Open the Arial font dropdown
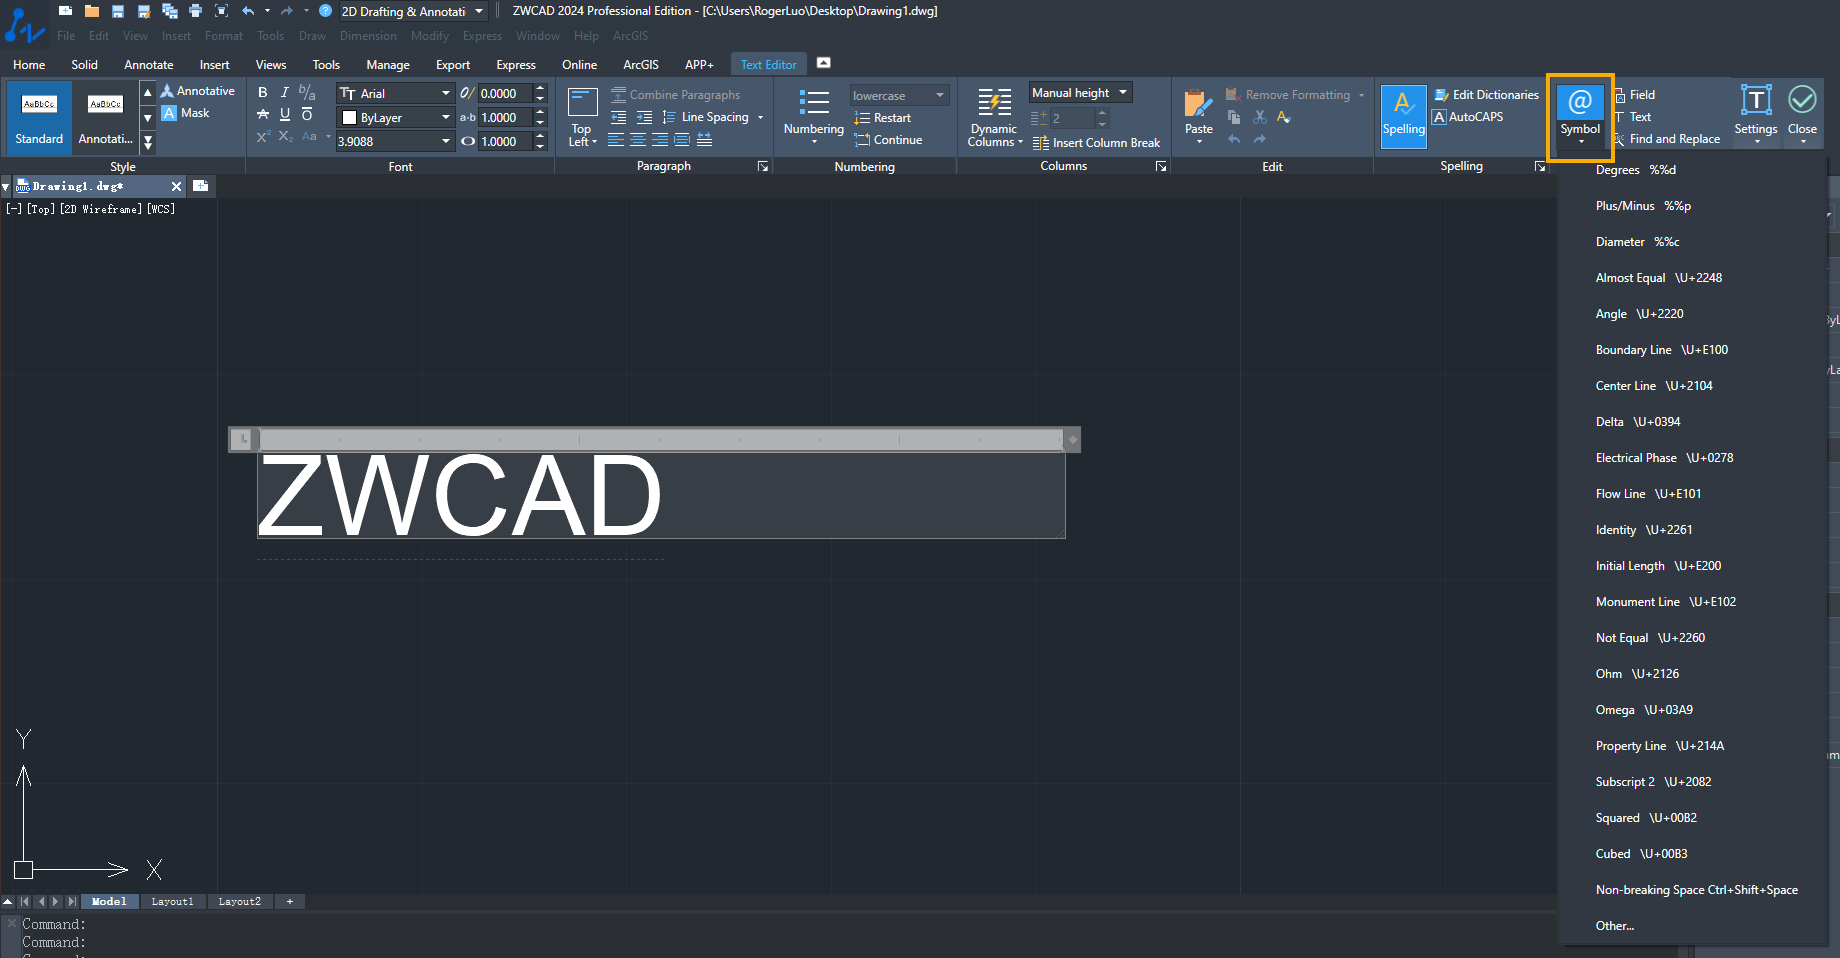The width and height of the screenshot is (1840, 958). coord(446,93)
